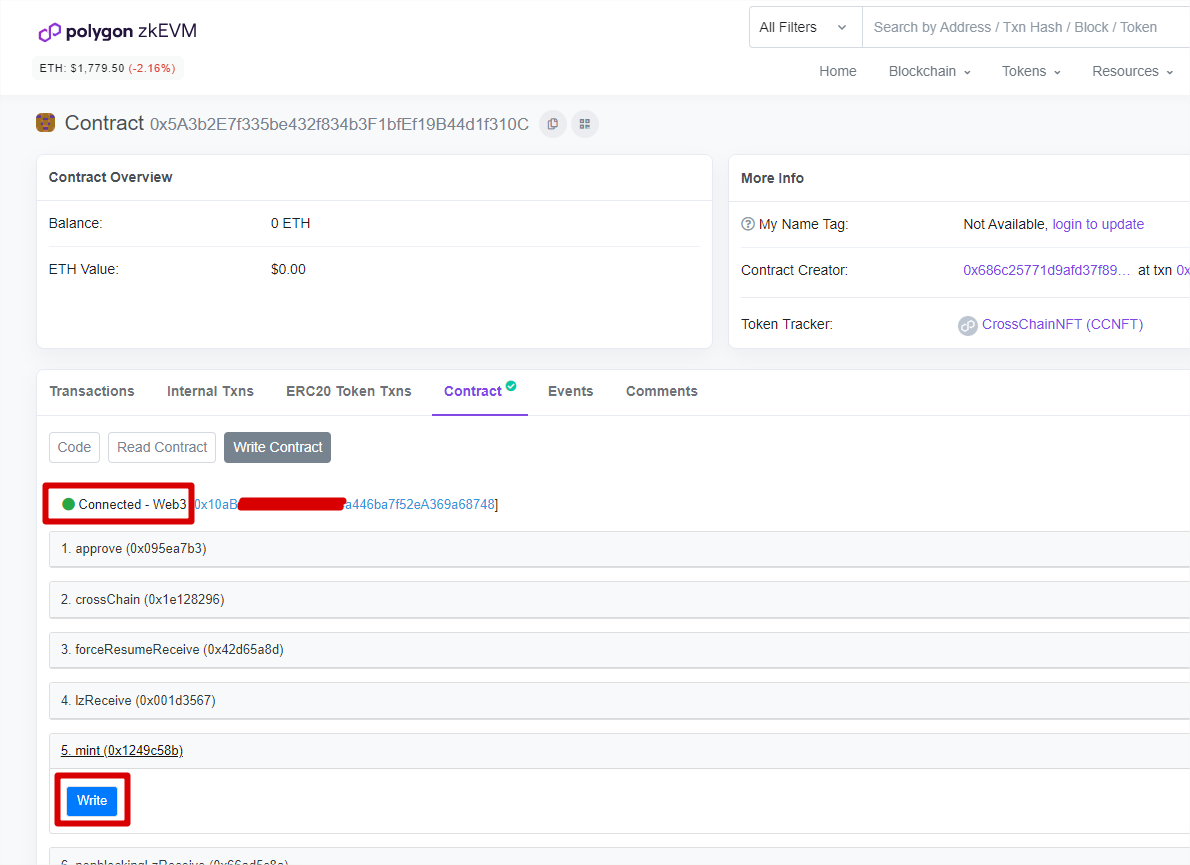
Task: Expand the Blockchain menu
Action: (x=930, y=71)
